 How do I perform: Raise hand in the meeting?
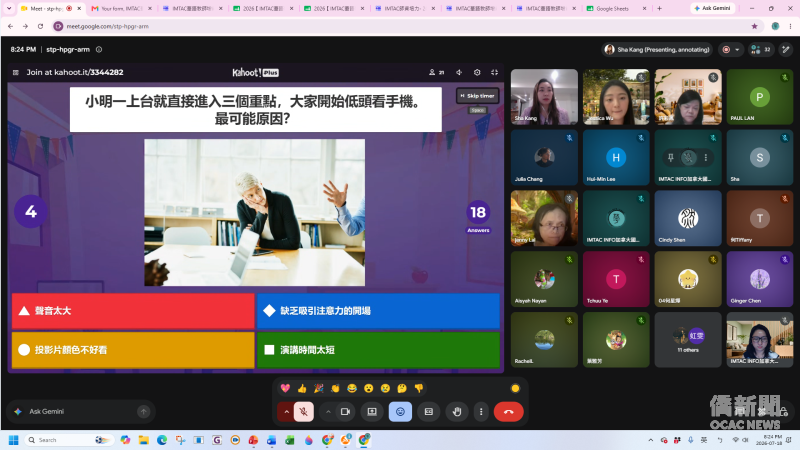457,412
